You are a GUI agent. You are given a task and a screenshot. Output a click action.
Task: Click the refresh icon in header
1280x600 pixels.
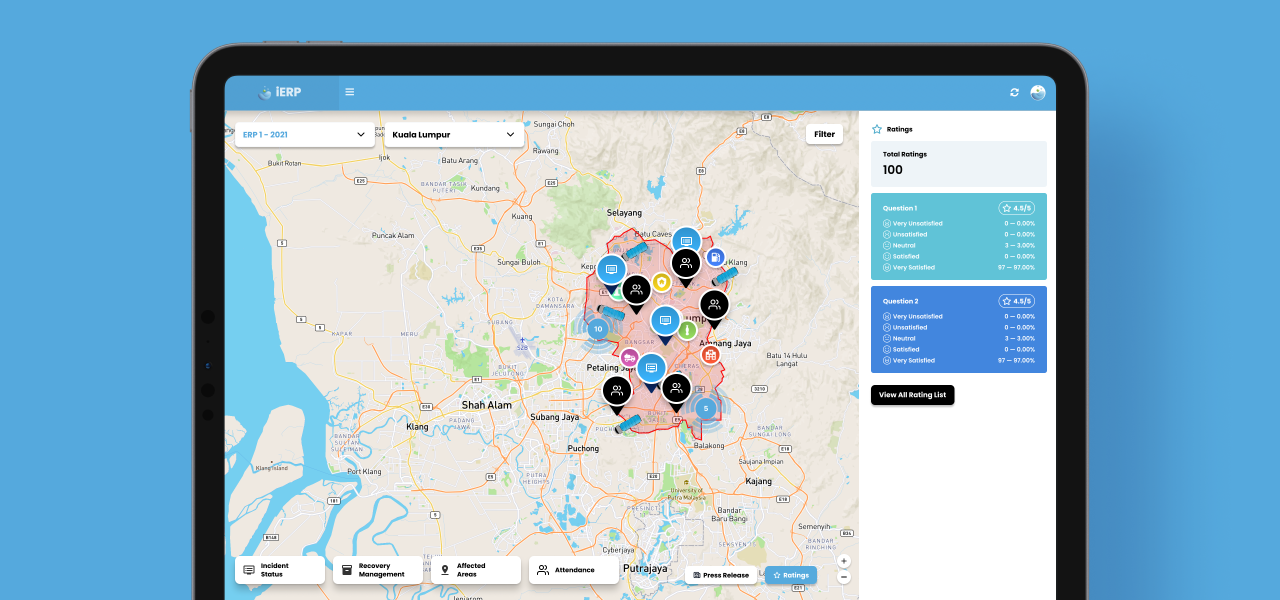coord(1014,93)
